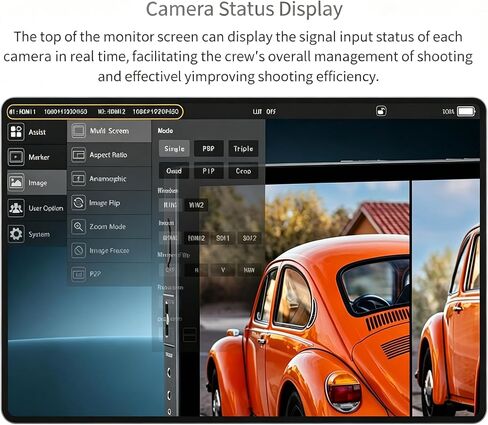Open the Image Flip icon
488x425 pixels.
[x=79, y=203]
